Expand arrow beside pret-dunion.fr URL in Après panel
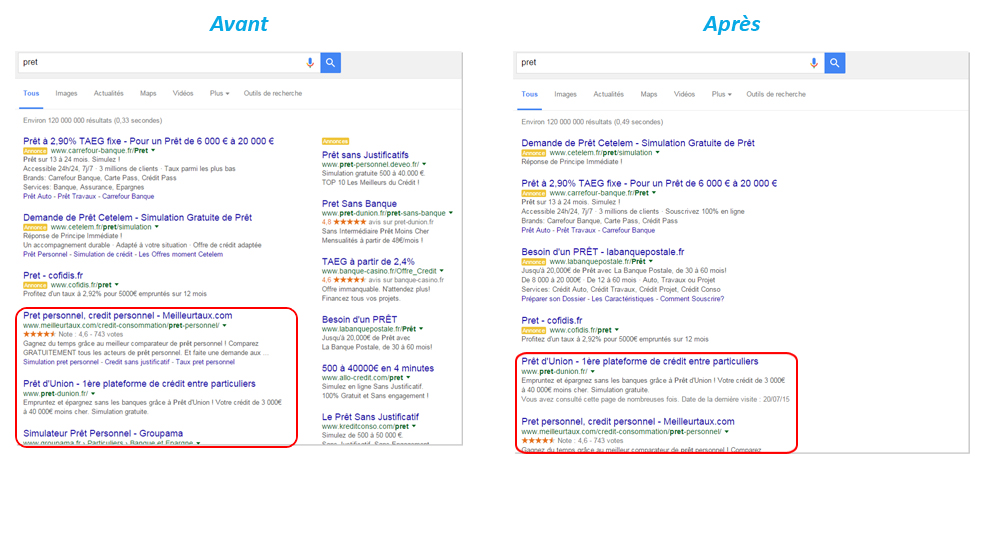The image size is (993, 556). click(x=593, y=372)
